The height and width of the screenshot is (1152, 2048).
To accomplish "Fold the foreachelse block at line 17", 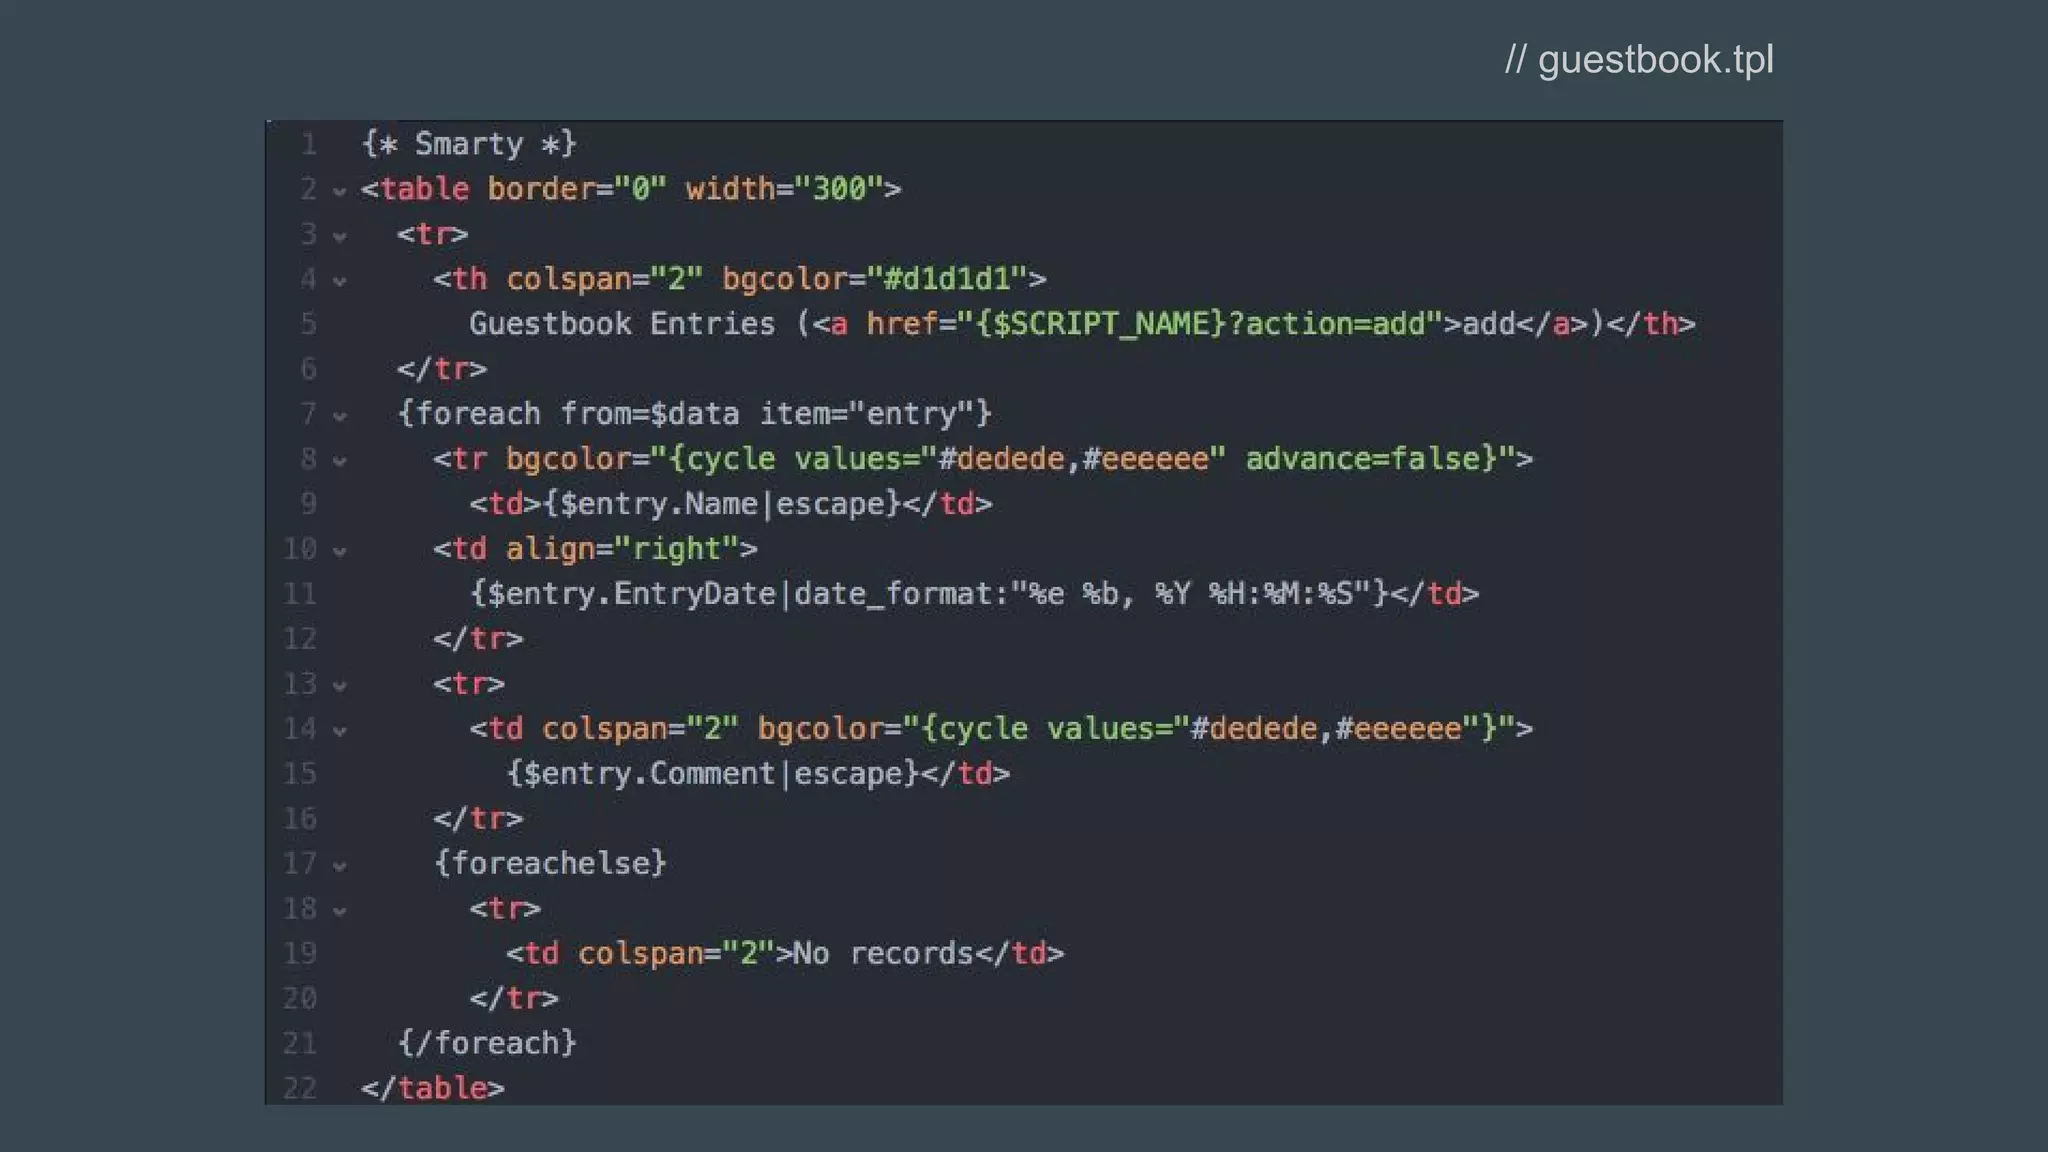I will pos(340,866).
